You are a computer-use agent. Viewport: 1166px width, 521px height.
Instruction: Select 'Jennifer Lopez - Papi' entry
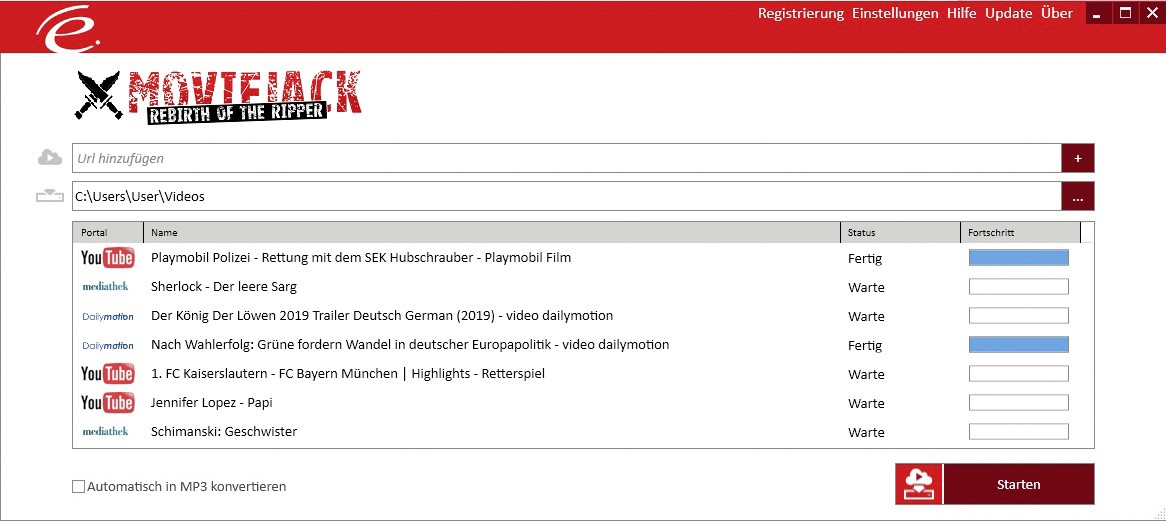212,403
